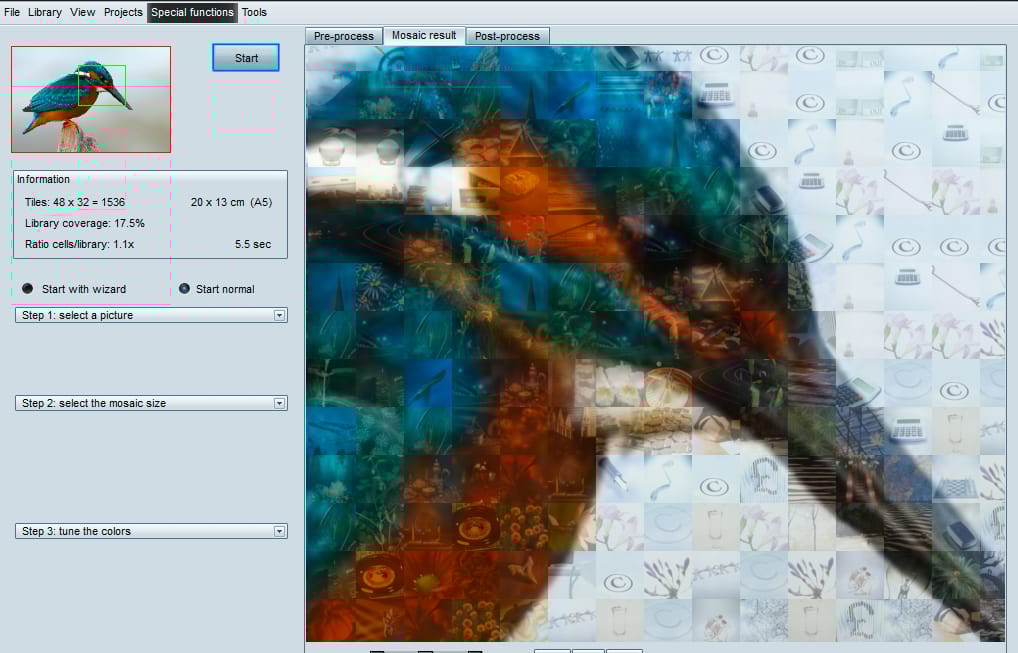Open the Projects menu

tap(123, 12)
